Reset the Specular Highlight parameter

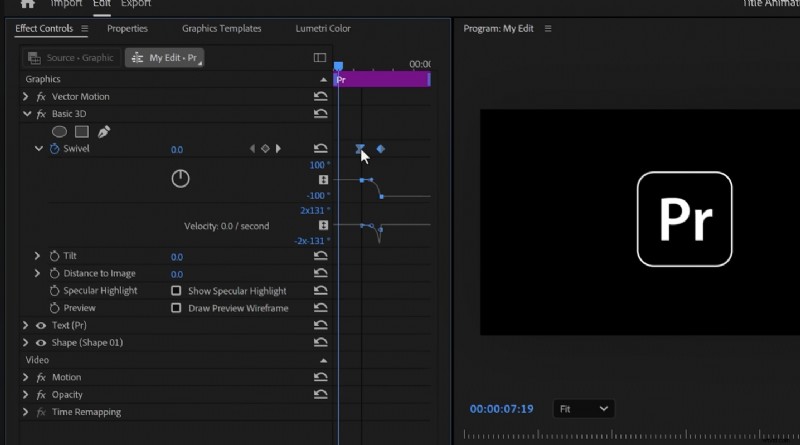(x=320, y=290)
